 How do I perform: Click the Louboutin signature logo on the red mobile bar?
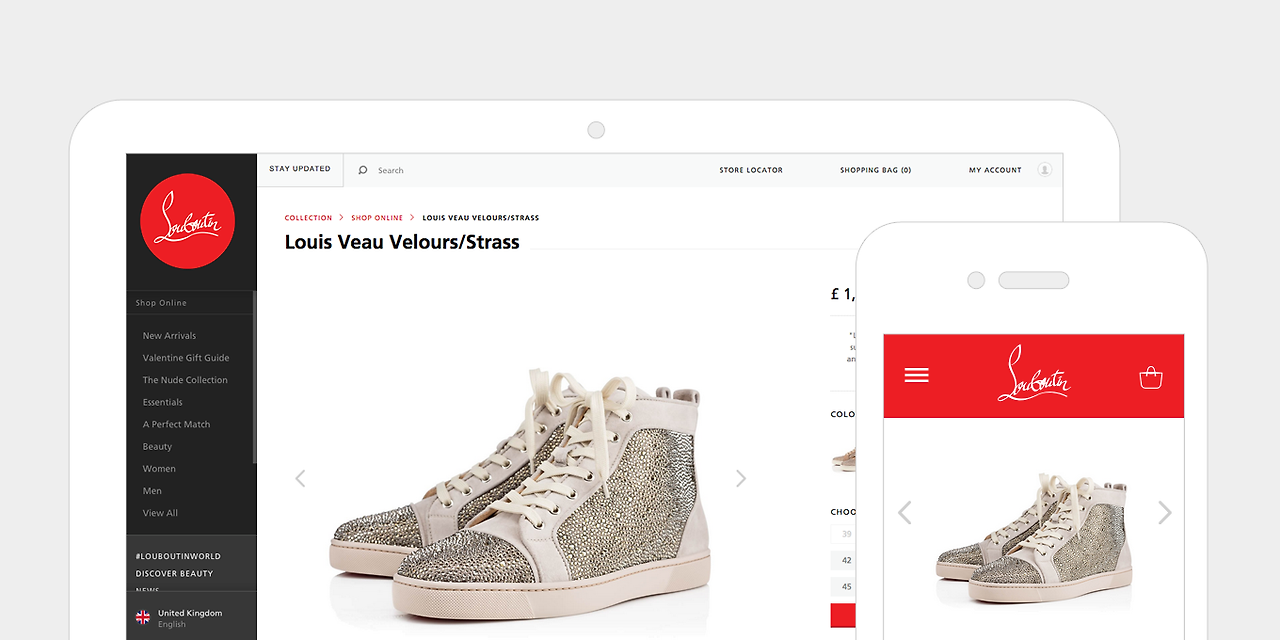click(1033, 375)
